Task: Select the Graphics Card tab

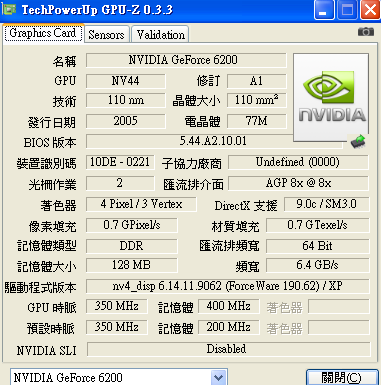Action: [43, 33]
